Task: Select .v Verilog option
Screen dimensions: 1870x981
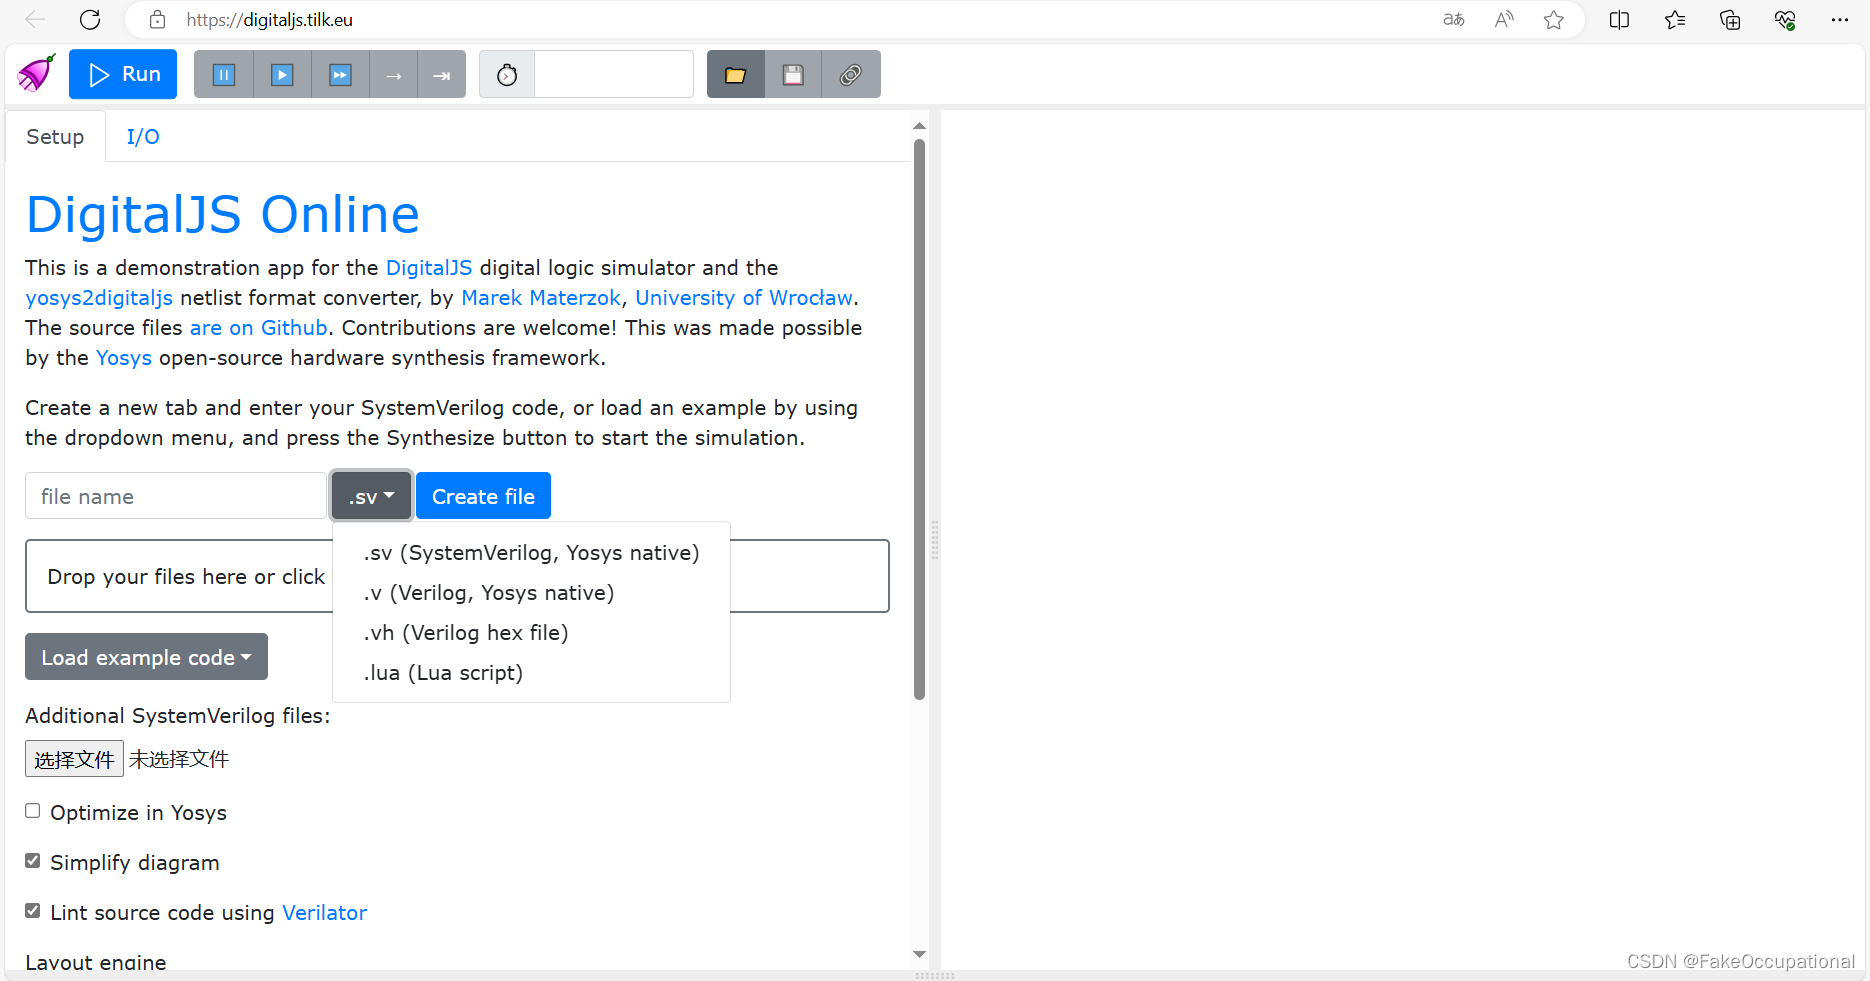Action: [531, 593]
